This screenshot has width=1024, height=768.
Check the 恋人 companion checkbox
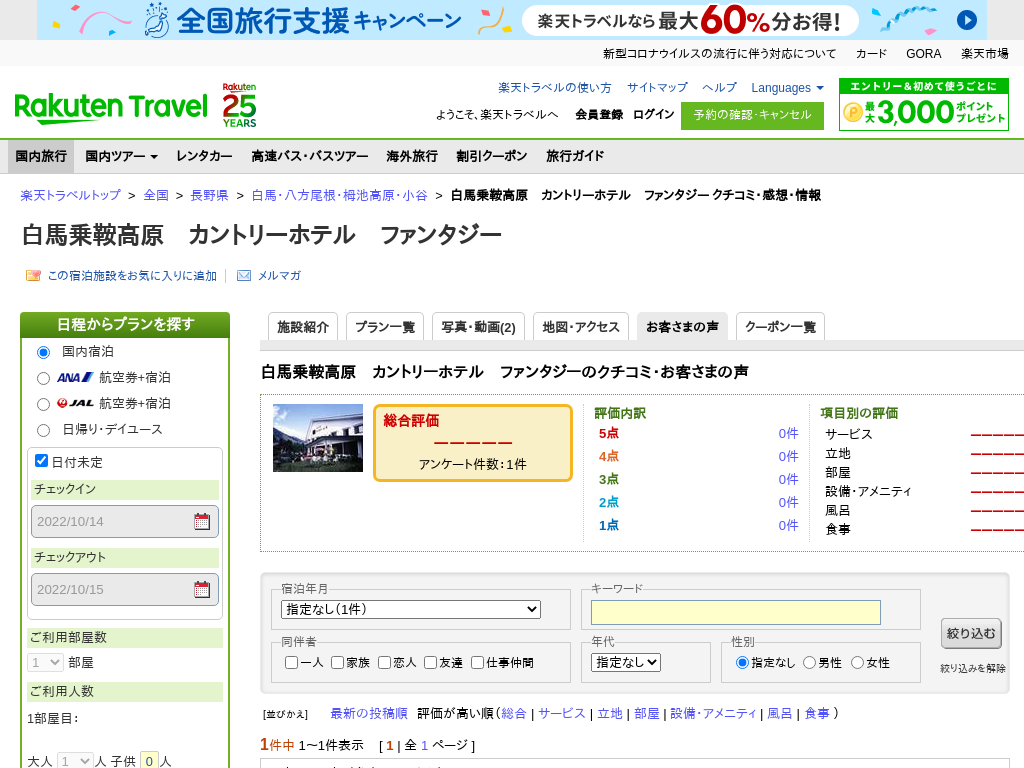point(385,663)
